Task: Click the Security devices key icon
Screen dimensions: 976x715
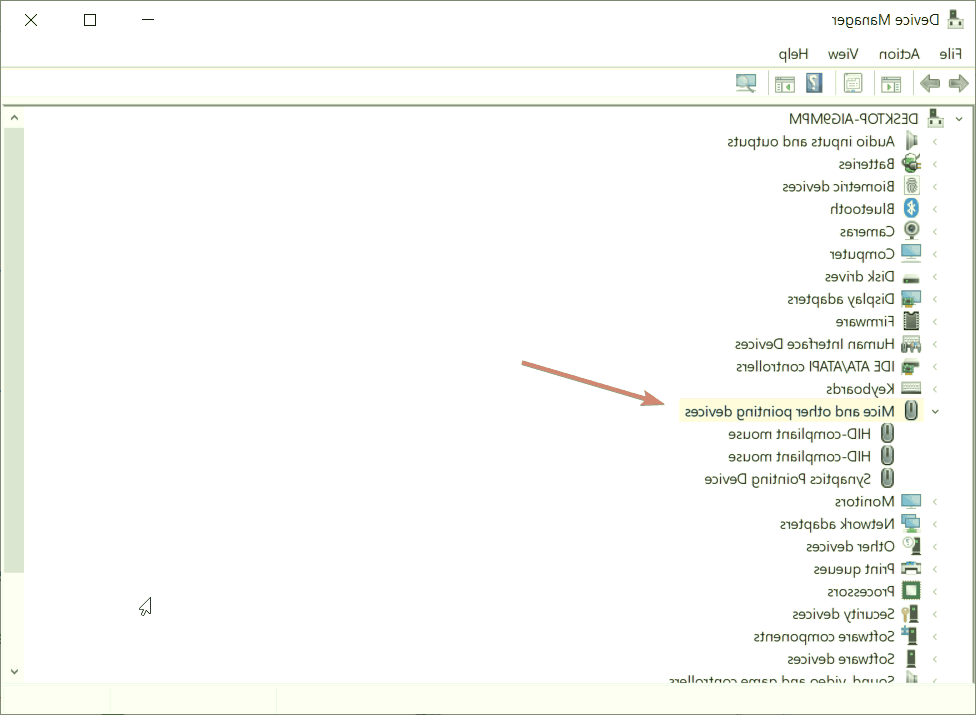Action: (x=911, y=613)
